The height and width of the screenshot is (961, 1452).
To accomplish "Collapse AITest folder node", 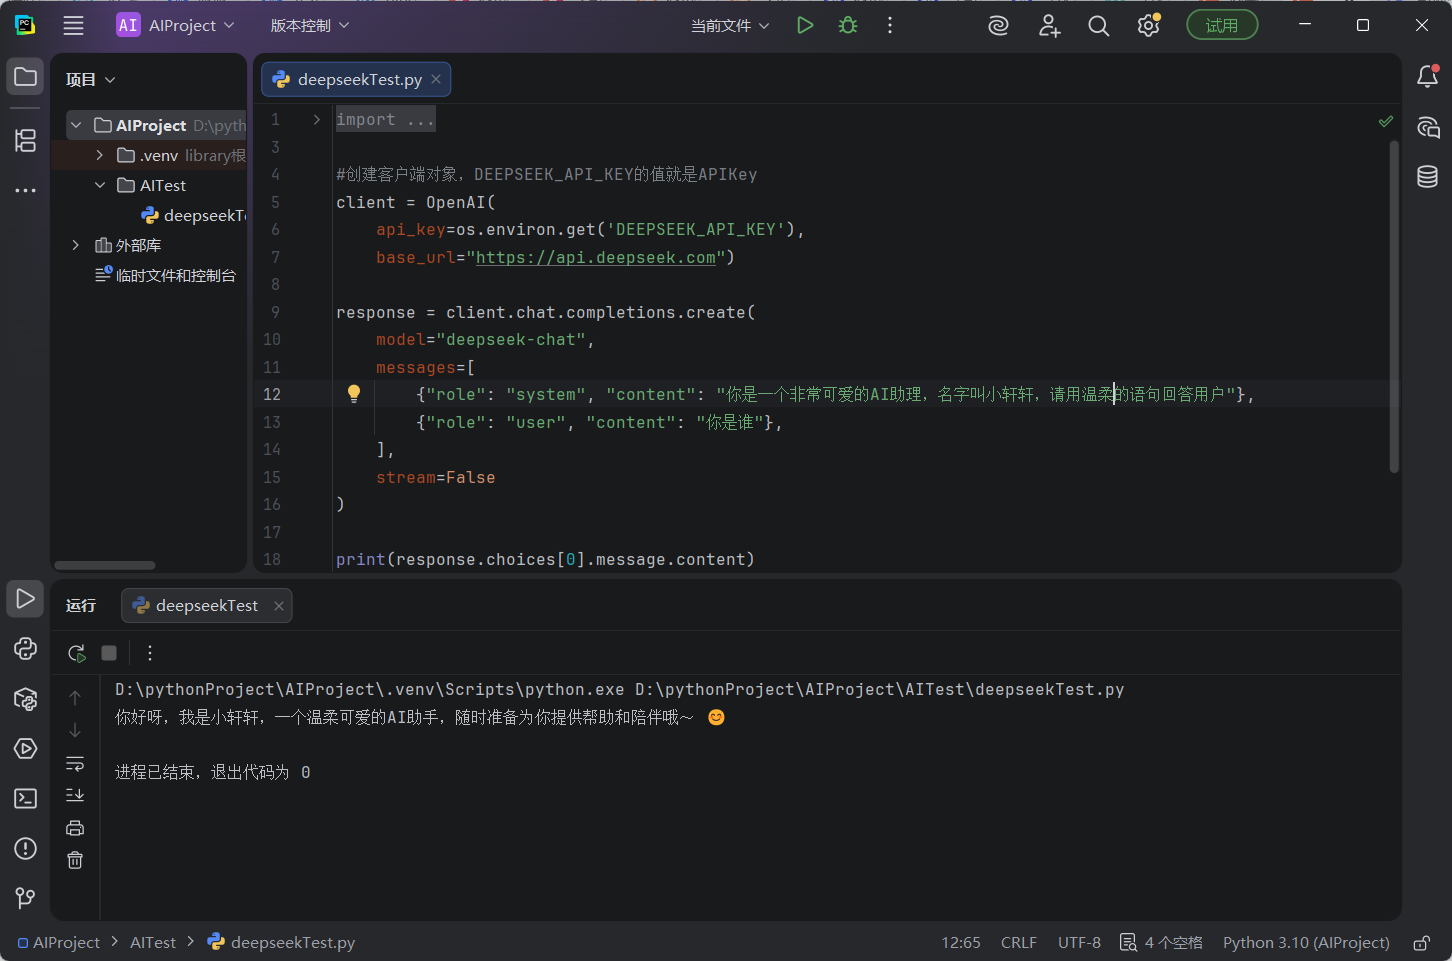I will [x=100, y=185].
